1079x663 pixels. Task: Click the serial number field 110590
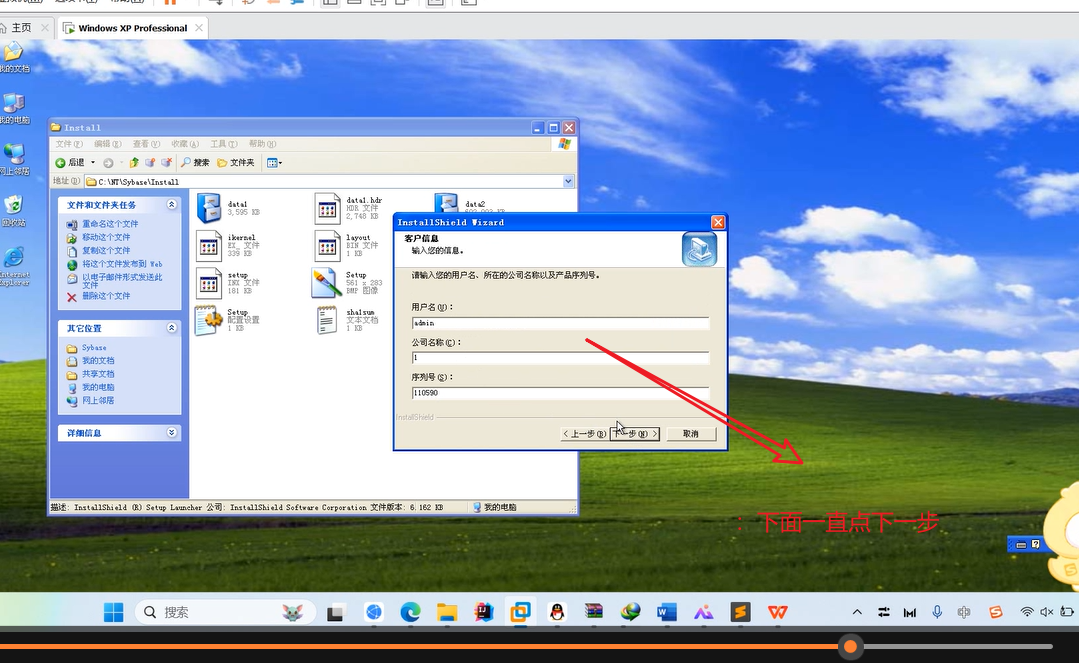click(559, 392)
